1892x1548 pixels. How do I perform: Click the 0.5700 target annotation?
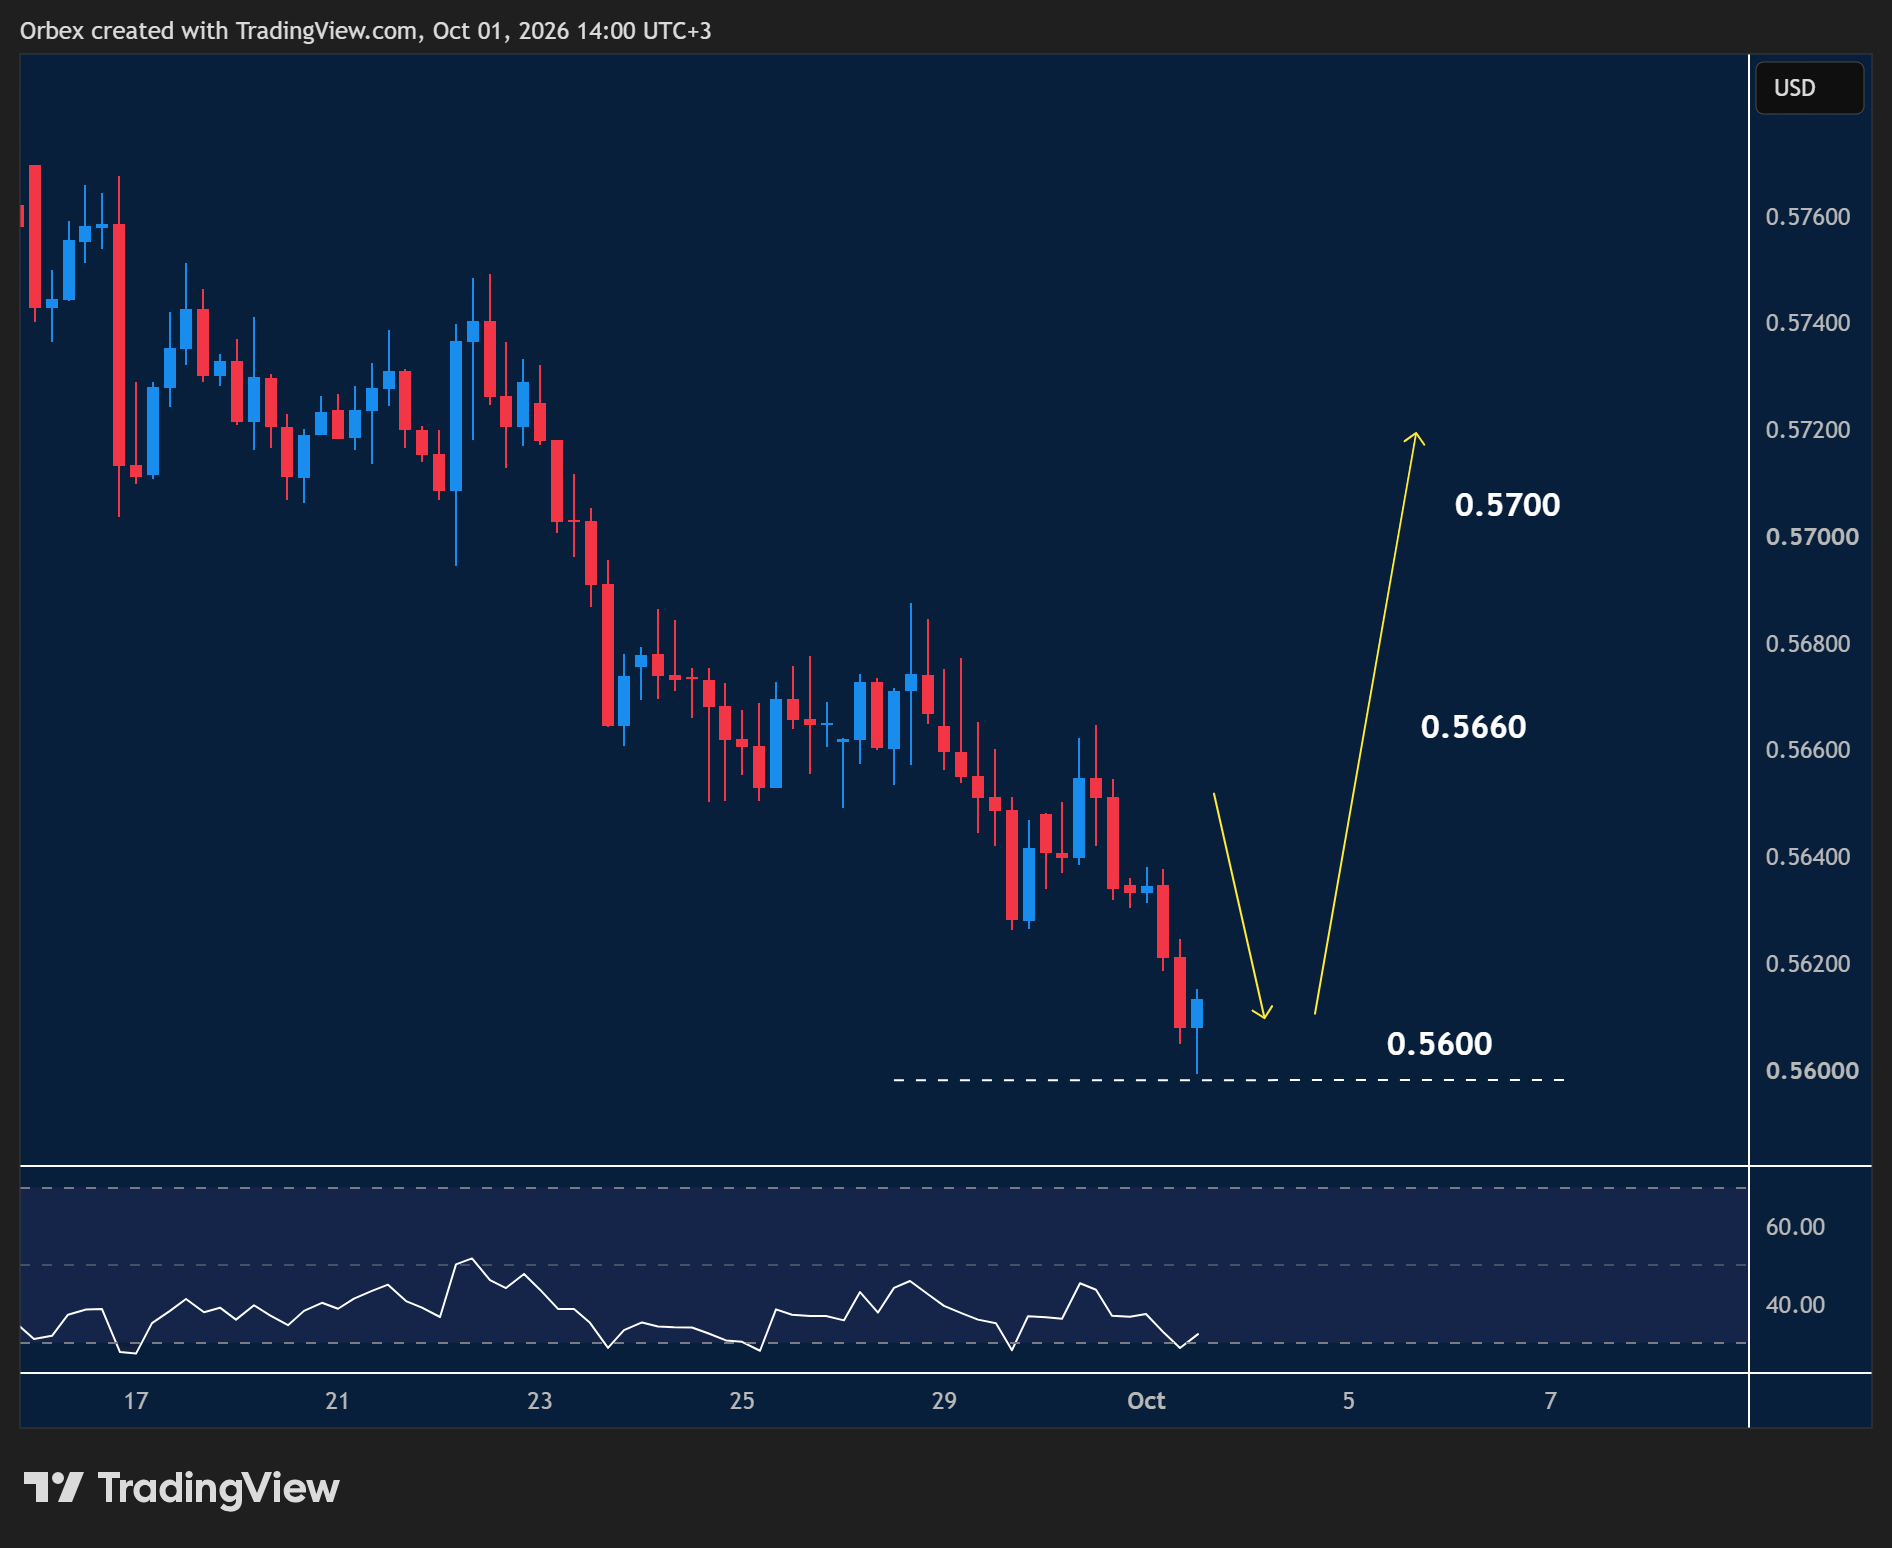tap(1507, 505)
